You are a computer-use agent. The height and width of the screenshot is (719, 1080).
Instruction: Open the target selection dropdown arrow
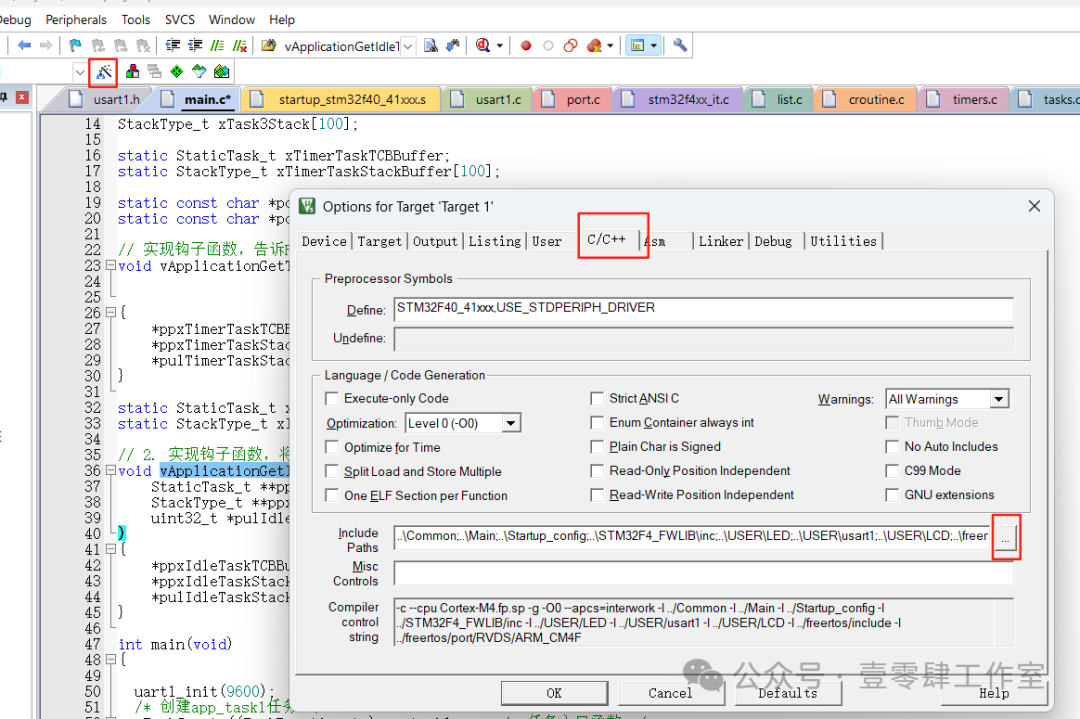tap(80, 72)
